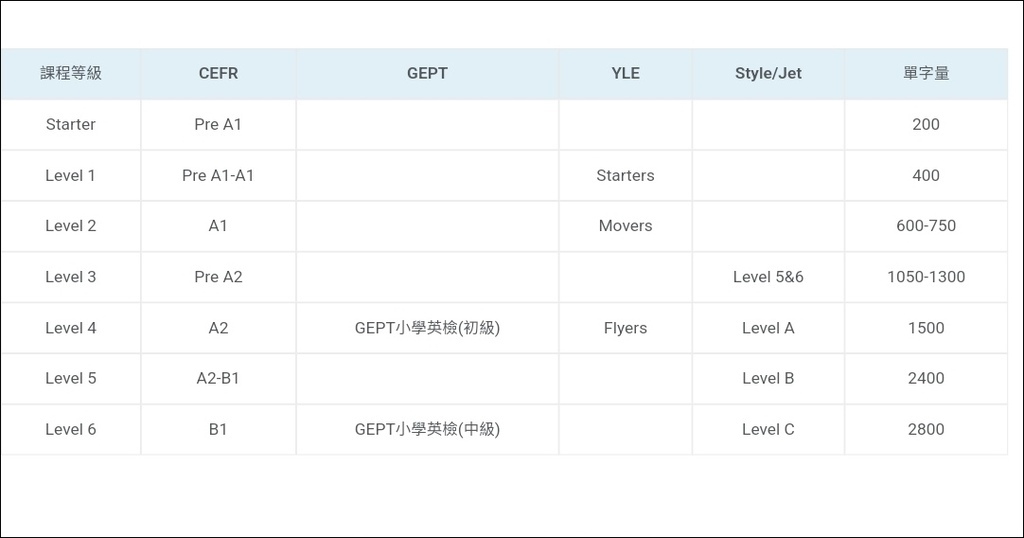
Task: Select the CEFR column header
Action: 218,73
